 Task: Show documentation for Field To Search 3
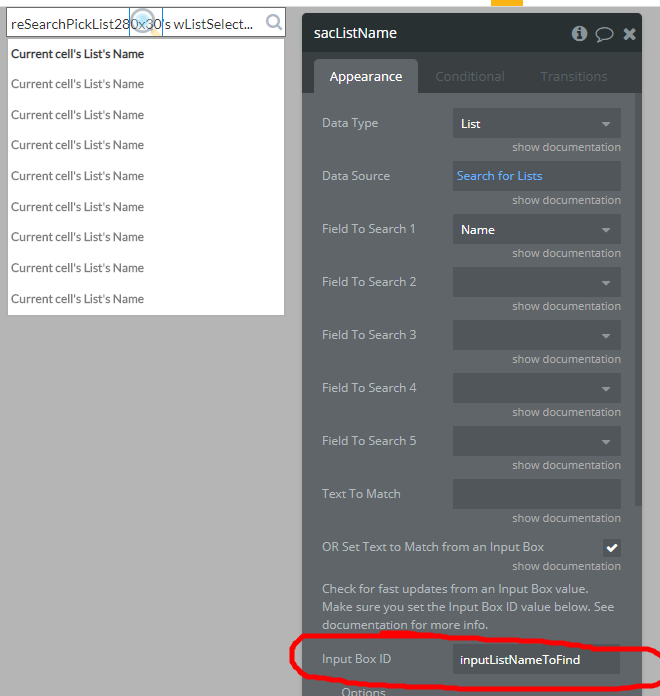pos(566,359)
